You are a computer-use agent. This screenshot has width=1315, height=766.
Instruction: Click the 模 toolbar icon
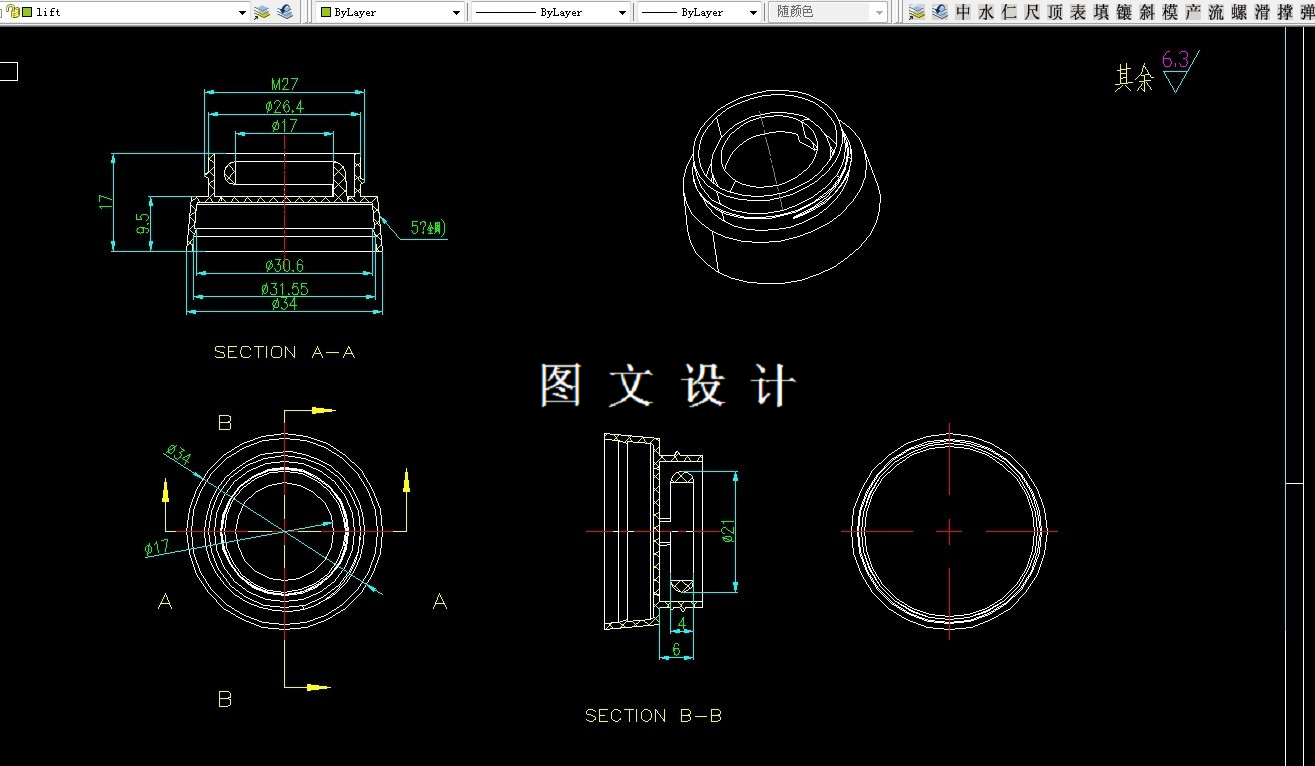[x=1170, y=12]
